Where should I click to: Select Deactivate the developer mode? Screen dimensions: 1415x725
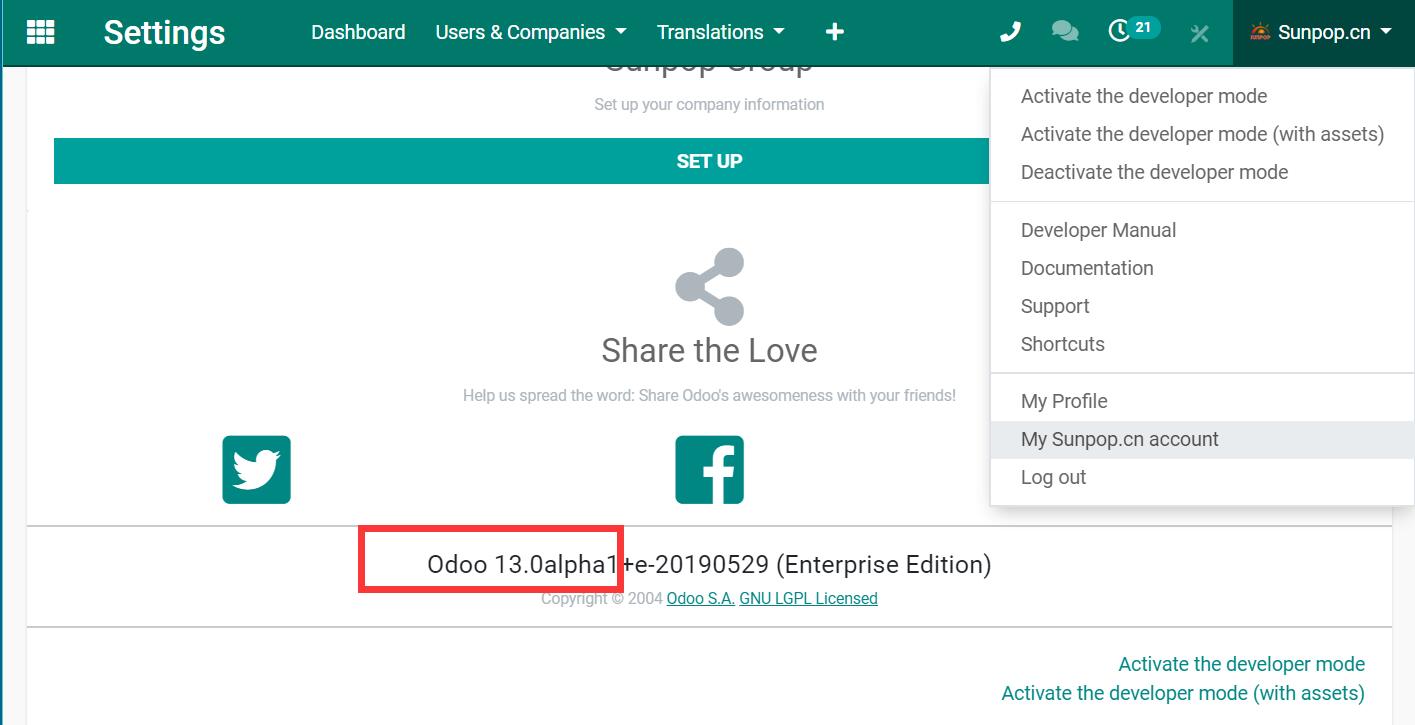pyautogui.click(x=1154, y=172)
